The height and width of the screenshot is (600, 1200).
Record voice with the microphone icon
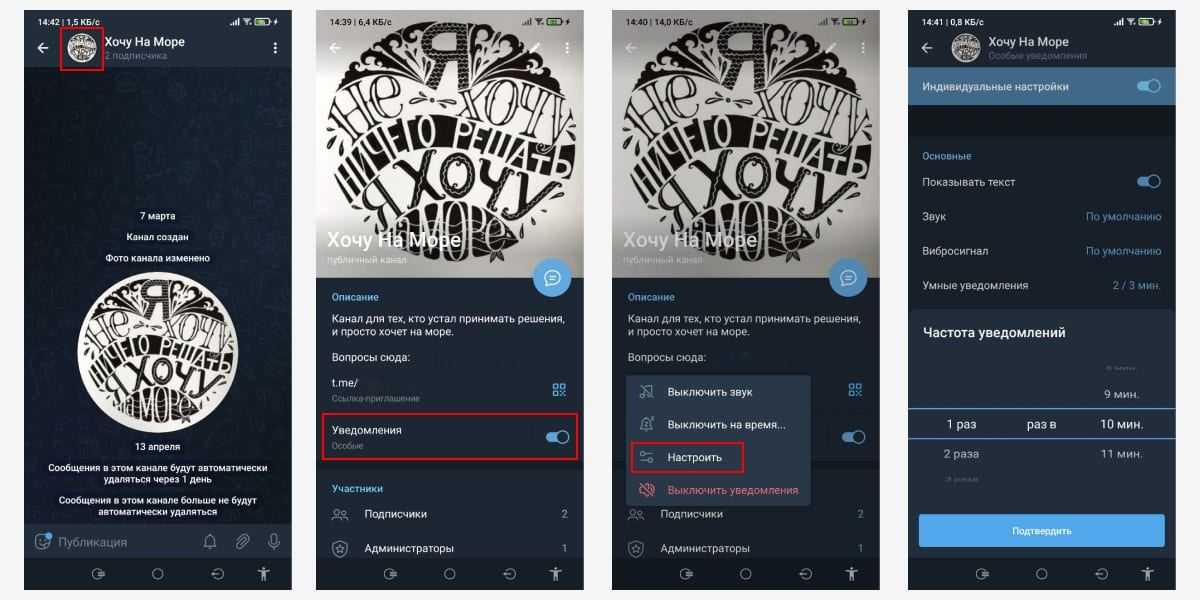click(273, 541)
